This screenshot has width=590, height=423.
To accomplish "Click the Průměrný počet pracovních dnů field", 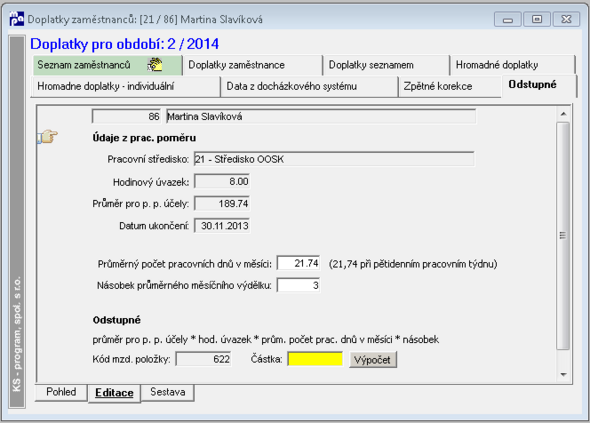I will pos(298,263).
